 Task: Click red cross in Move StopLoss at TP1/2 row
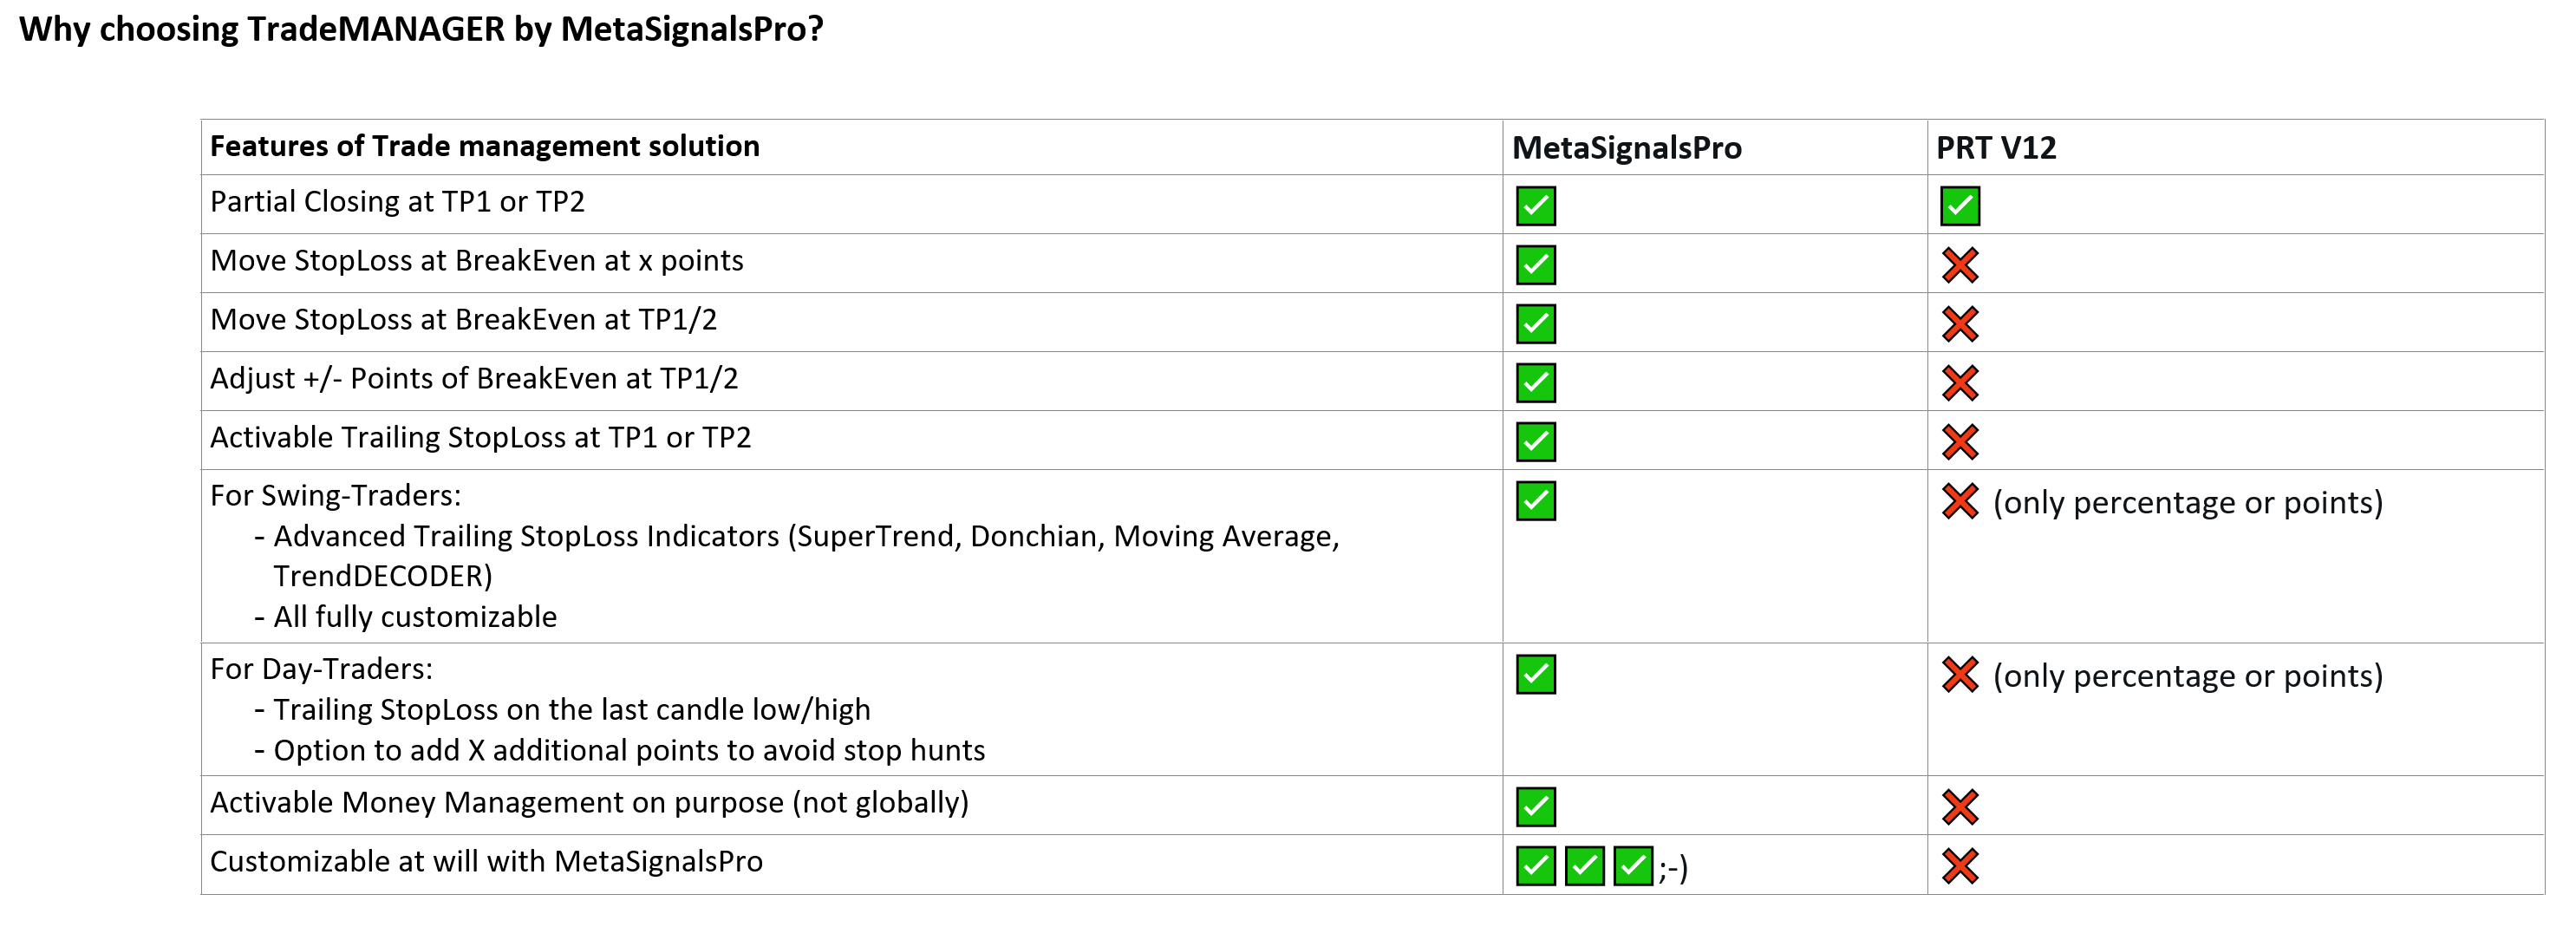[x=1959, y=324]
